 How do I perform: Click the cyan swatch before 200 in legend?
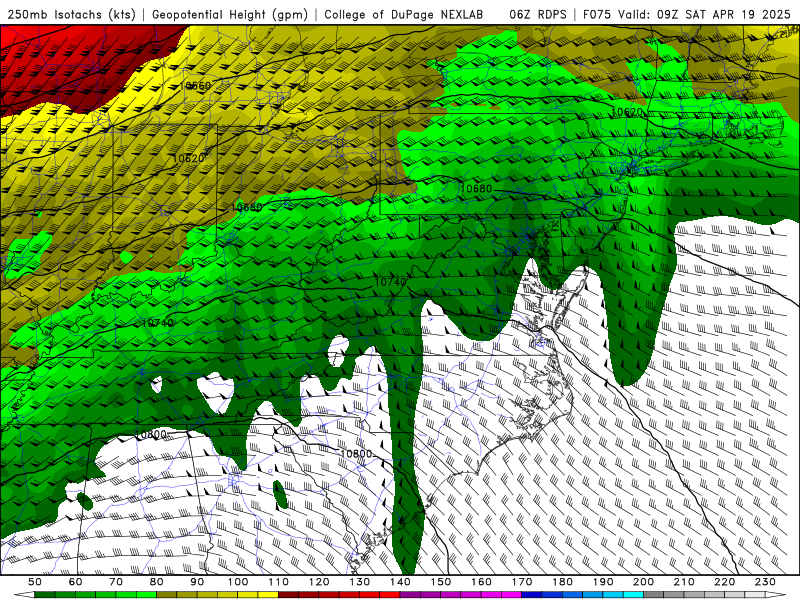[634, 595]
